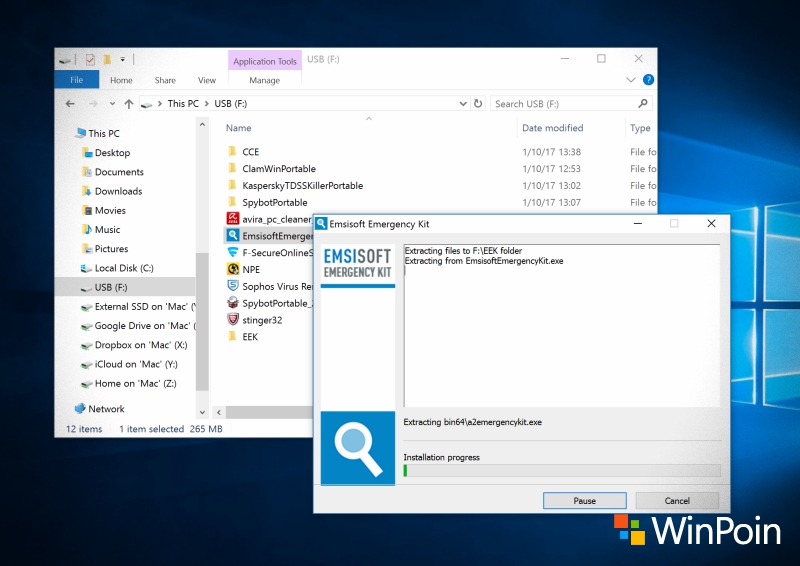Select the avira_pc_cleaner file icon
The image size is (800, 566).
[x=233, y=218]
